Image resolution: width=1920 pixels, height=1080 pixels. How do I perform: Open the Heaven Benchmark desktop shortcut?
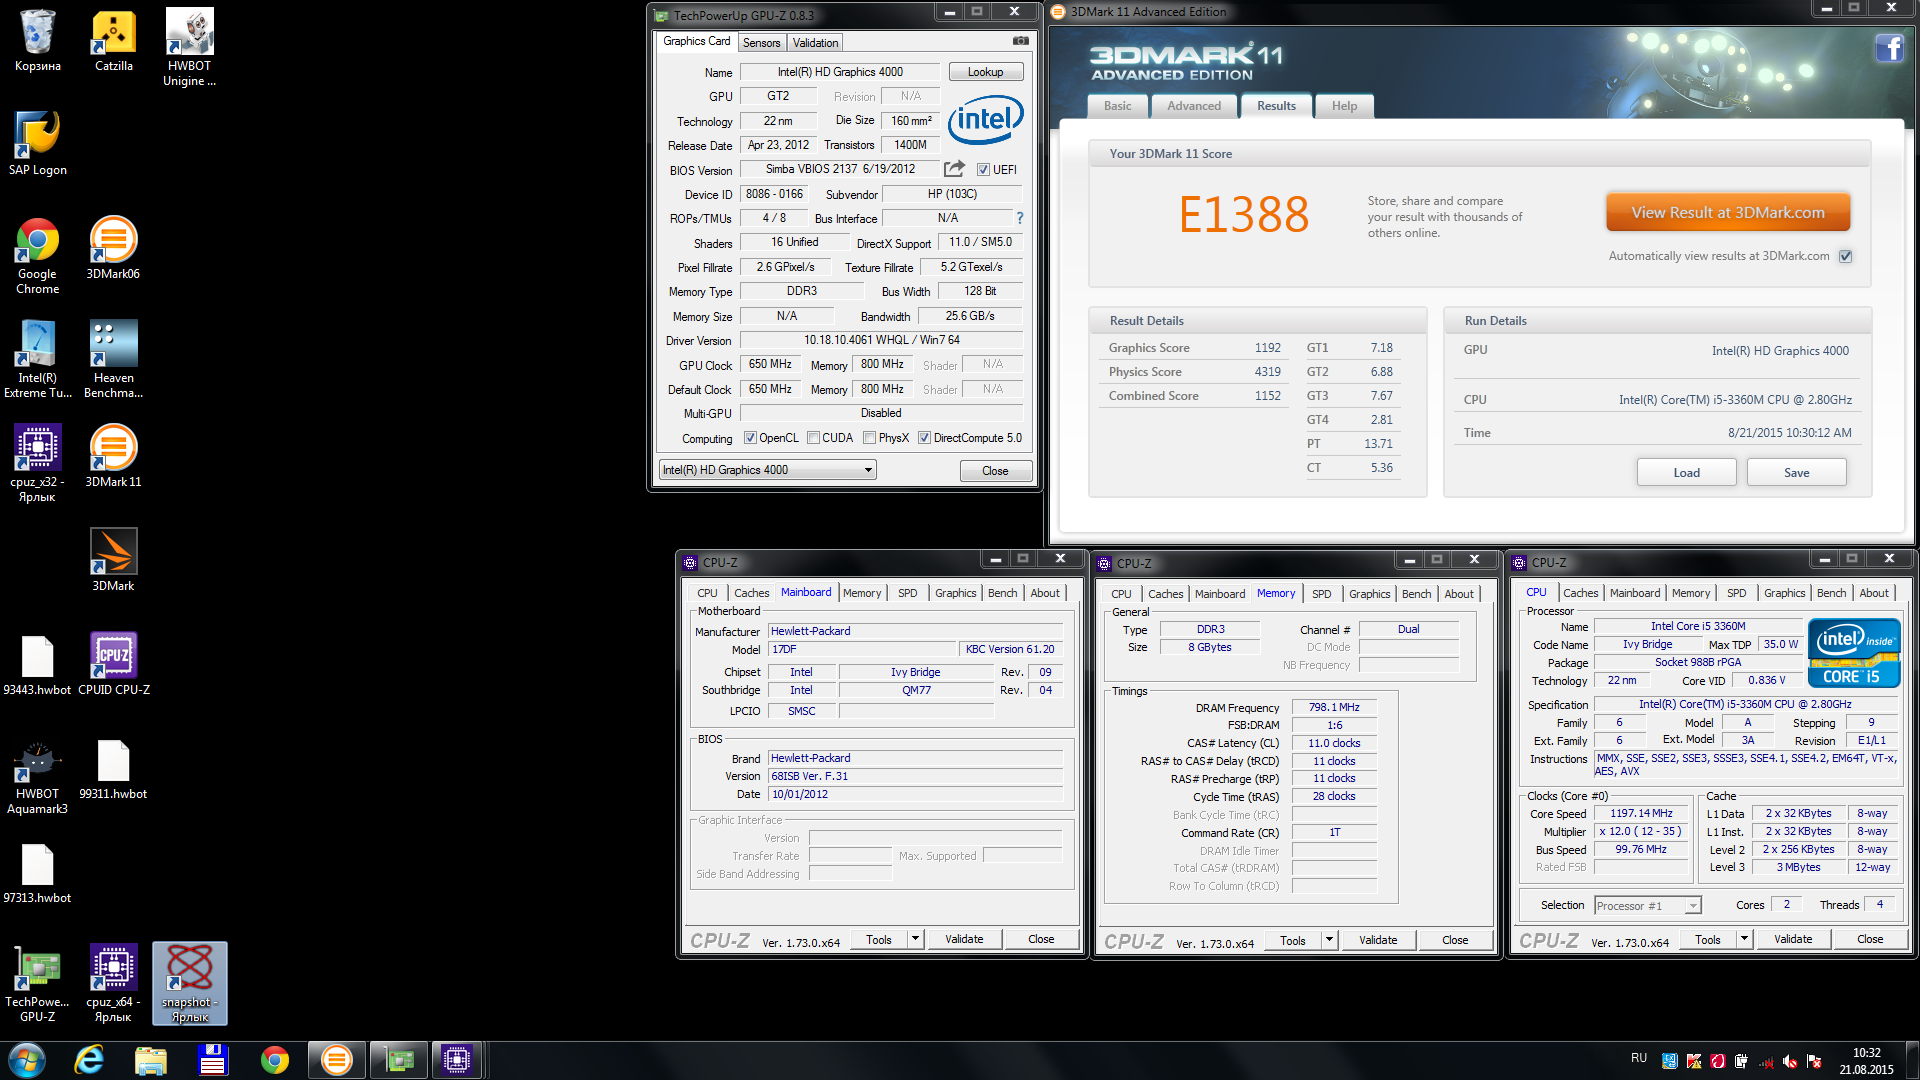tap(114, 360)
